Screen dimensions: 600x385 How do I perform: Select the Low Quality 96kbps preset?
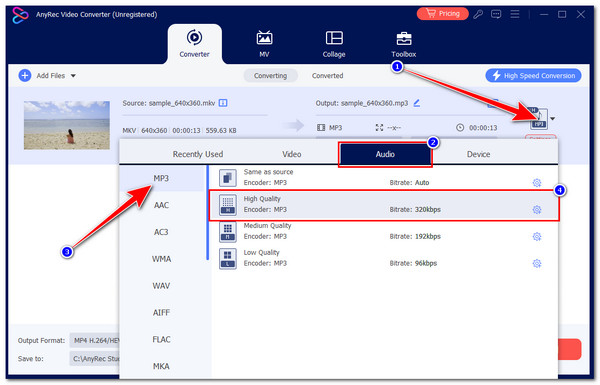(384, 258)
